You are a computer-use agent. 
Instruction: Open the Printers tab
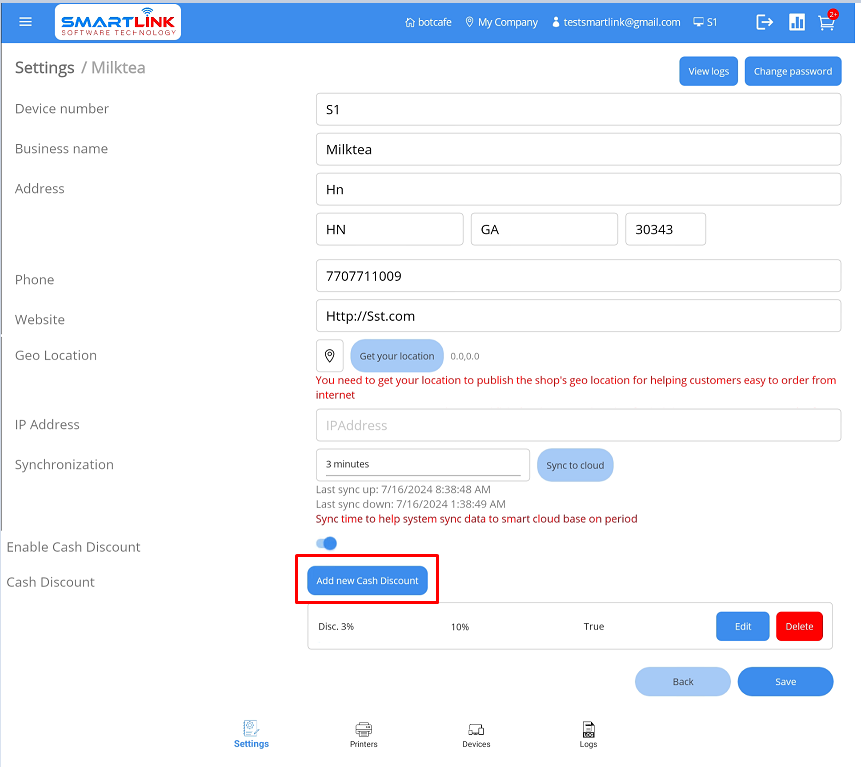click(364, 735)
